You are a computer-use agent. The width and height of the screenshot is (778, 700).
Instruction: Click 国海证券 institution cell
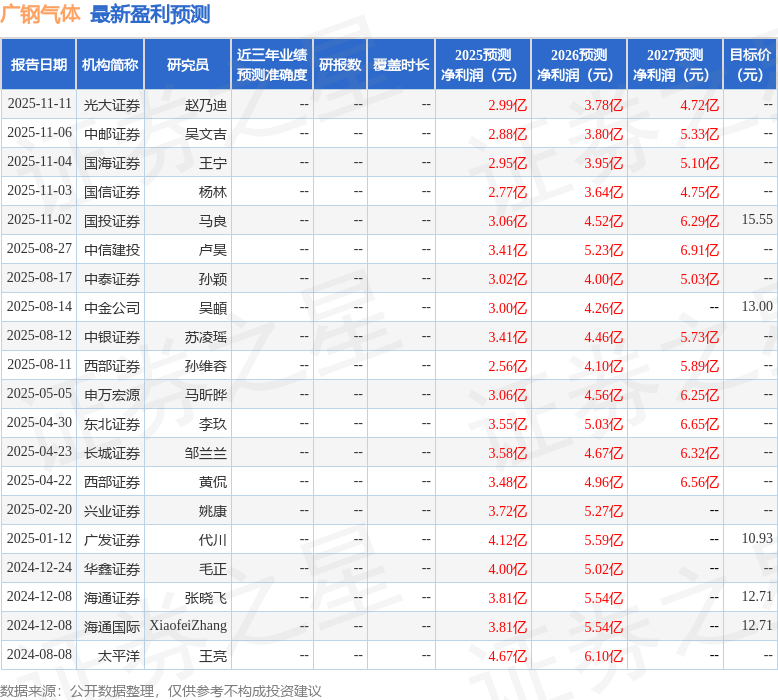coord(112,163)
